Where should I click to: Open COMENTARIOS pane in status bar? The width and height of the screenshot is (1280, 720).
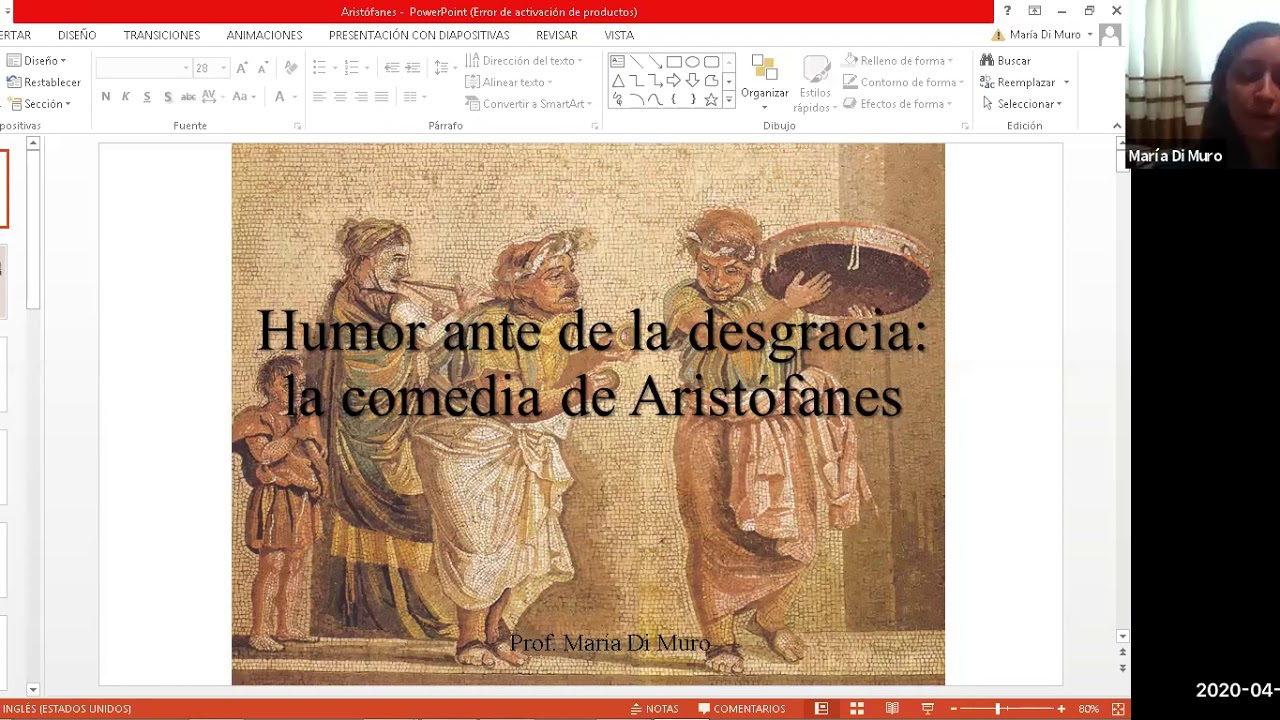click(x=741, y=709)
